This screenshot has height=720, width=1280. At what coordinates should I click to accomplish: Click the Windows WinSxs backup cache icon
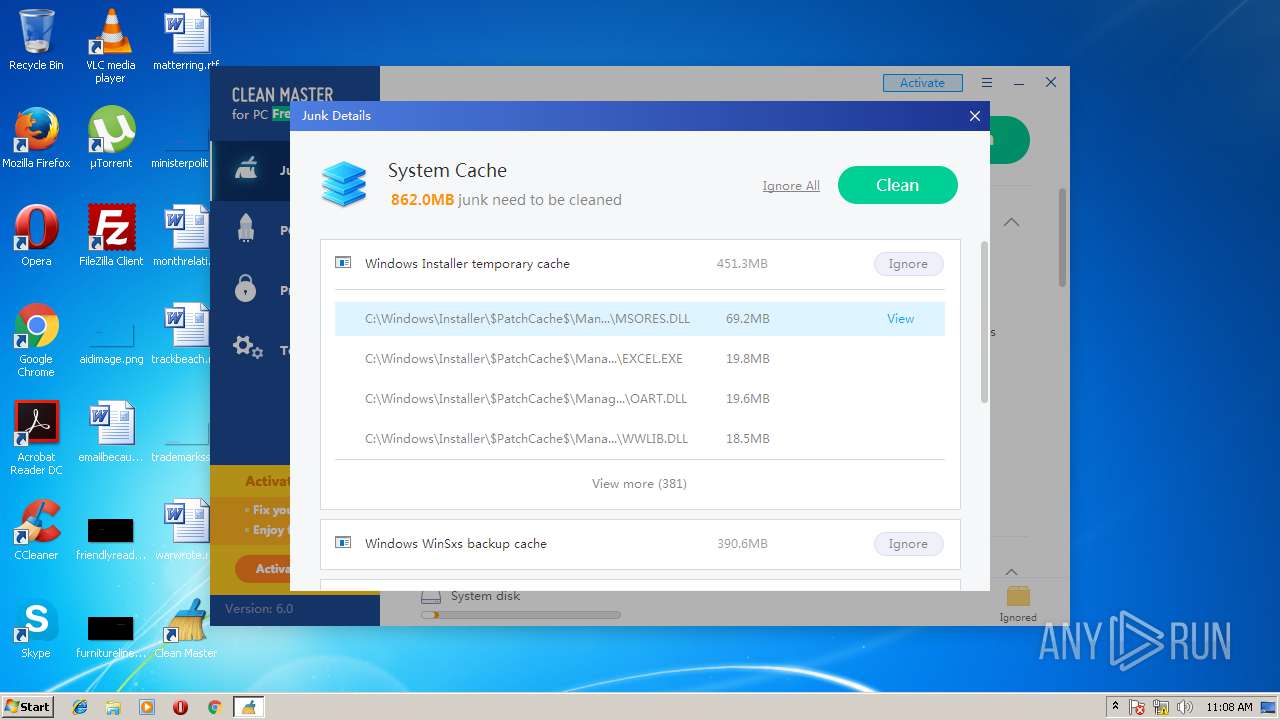[343, 543]
